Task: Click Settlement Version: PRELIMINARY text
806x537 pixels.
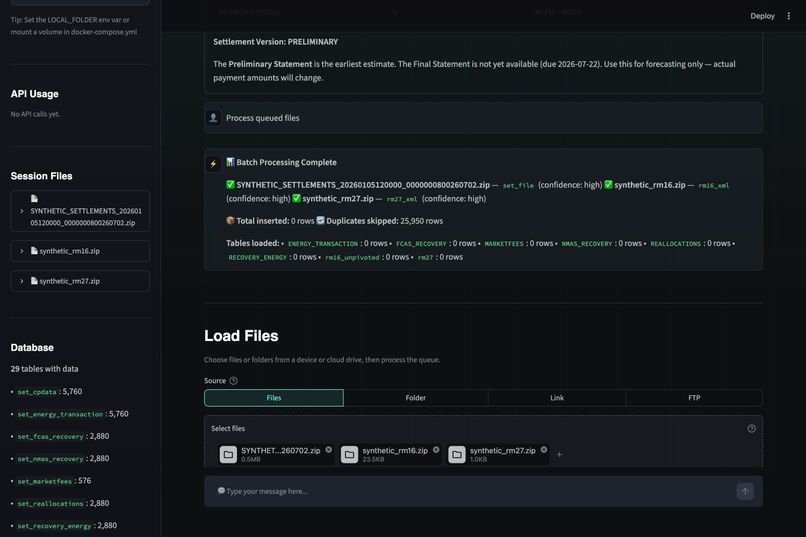Action: pos(276,42)
